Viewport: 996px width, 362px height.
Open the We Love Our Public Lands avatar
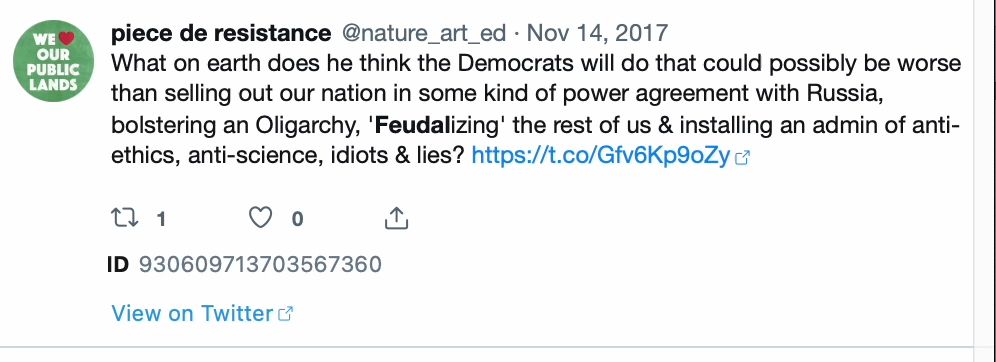53,61
